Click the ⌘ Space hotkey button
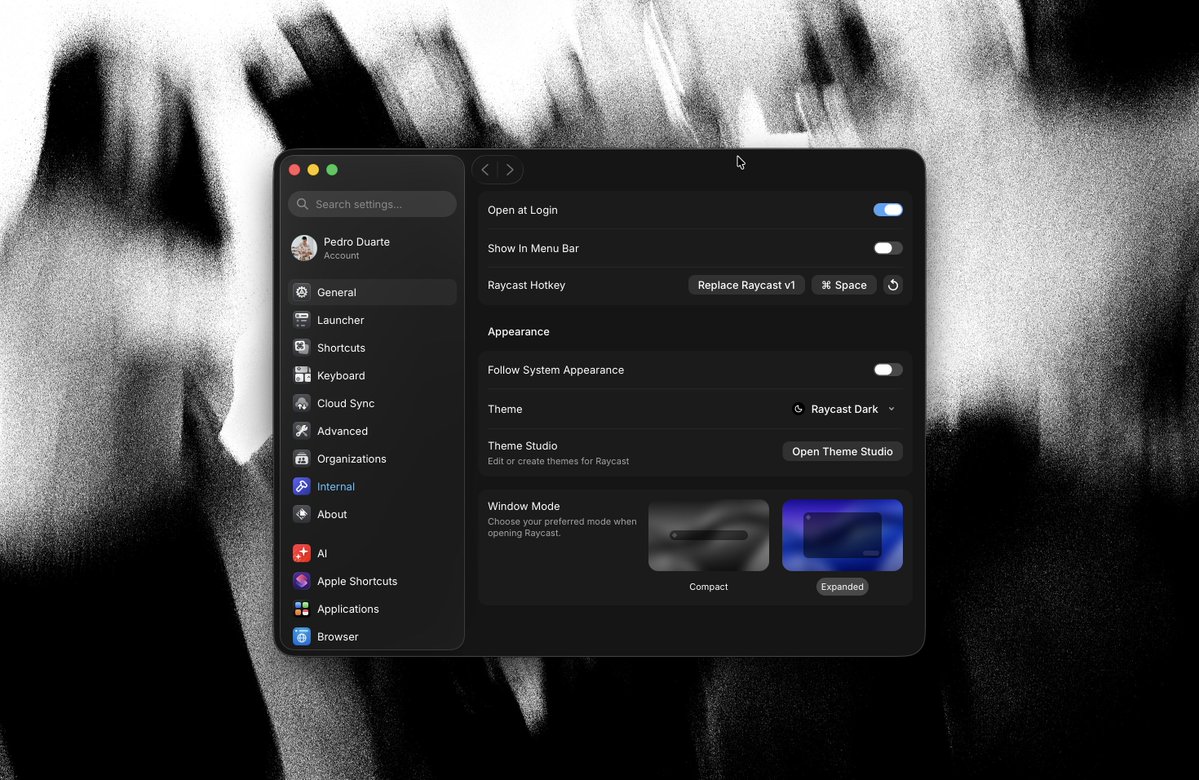Viewport: 1199px width, 780px height. coord(844,285)
